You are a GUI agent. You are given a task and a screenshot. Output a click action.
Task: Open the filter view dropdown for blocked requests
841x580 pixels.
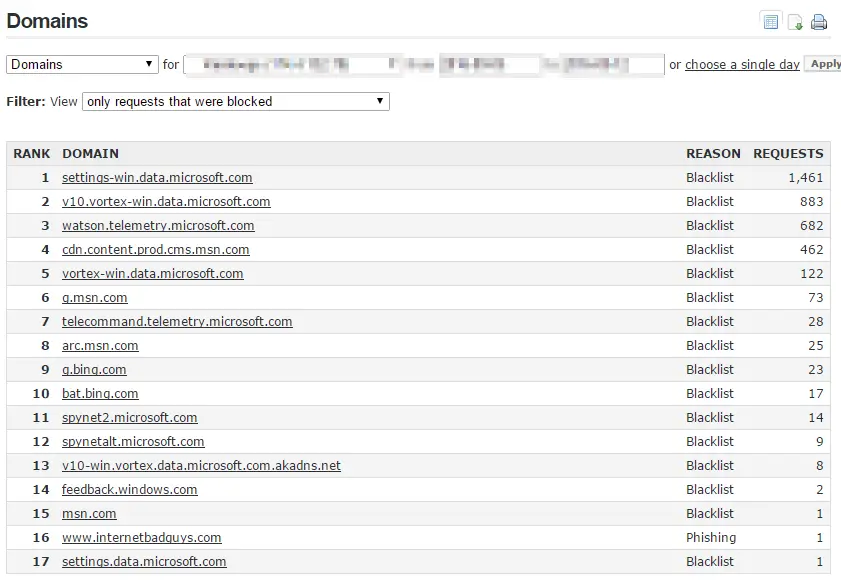point(235,101)
